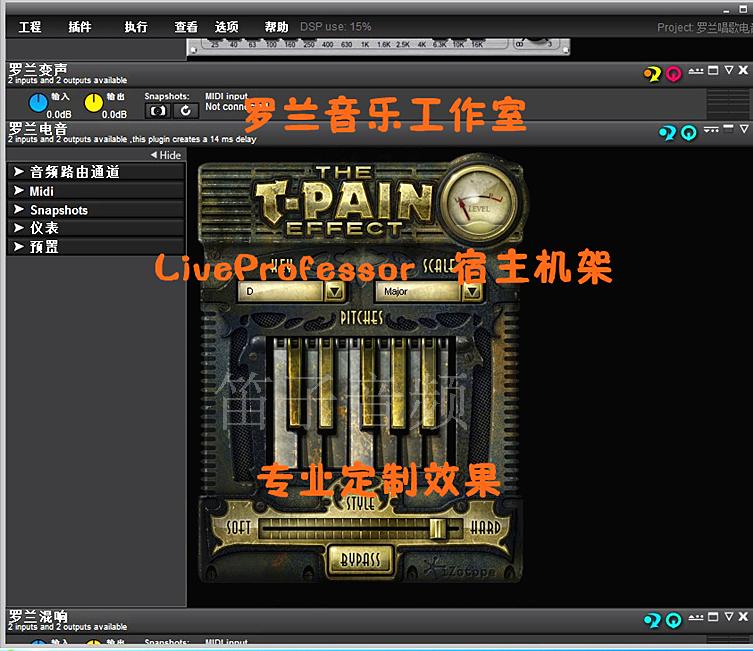Click the iZotope logo
Screen dimensions: 753x651
459,569
